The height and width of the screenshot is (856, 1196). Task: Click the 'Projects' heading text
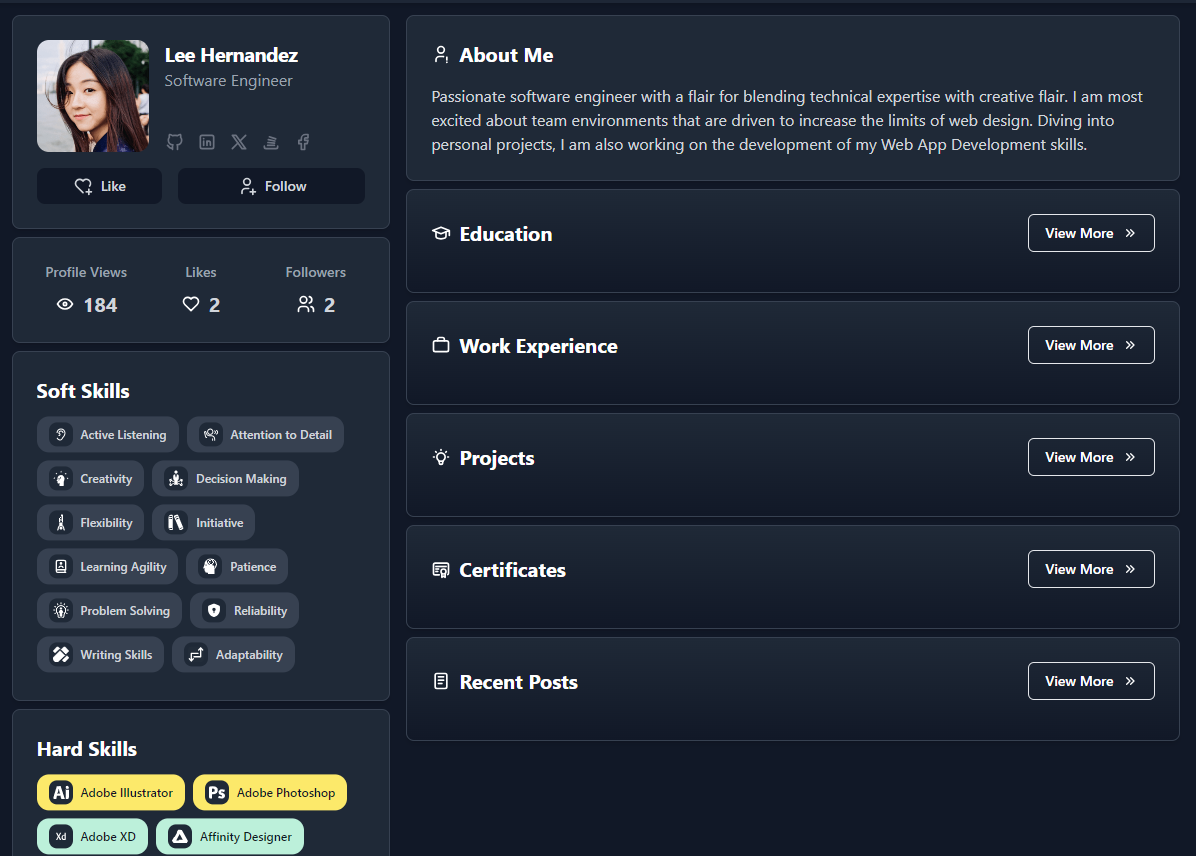(497, 459)
